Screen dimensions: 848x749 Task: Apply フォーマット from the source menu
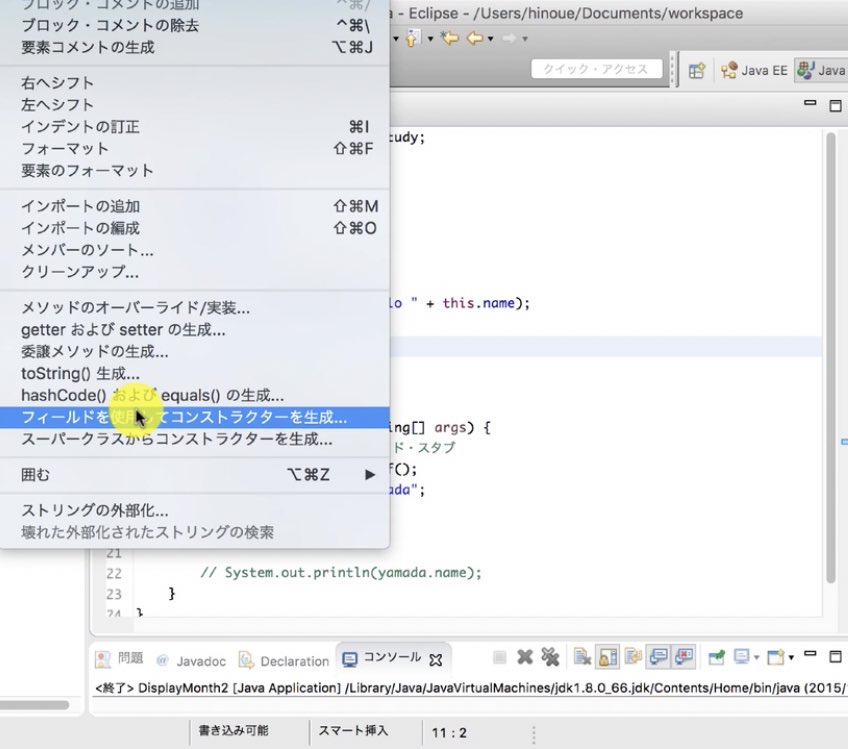pos(195,149)
